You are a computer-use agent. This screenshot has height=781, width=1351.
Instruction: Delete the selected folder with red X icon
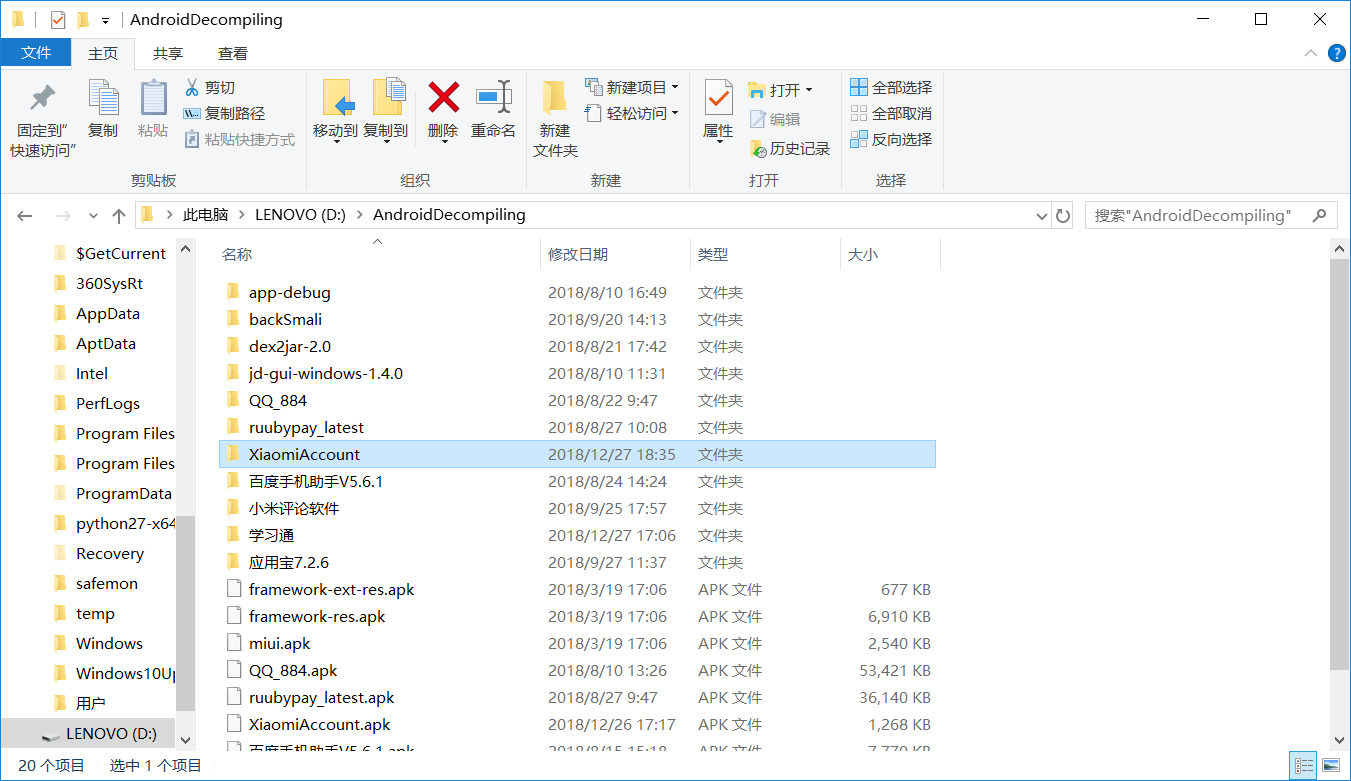tap(443, 110)
